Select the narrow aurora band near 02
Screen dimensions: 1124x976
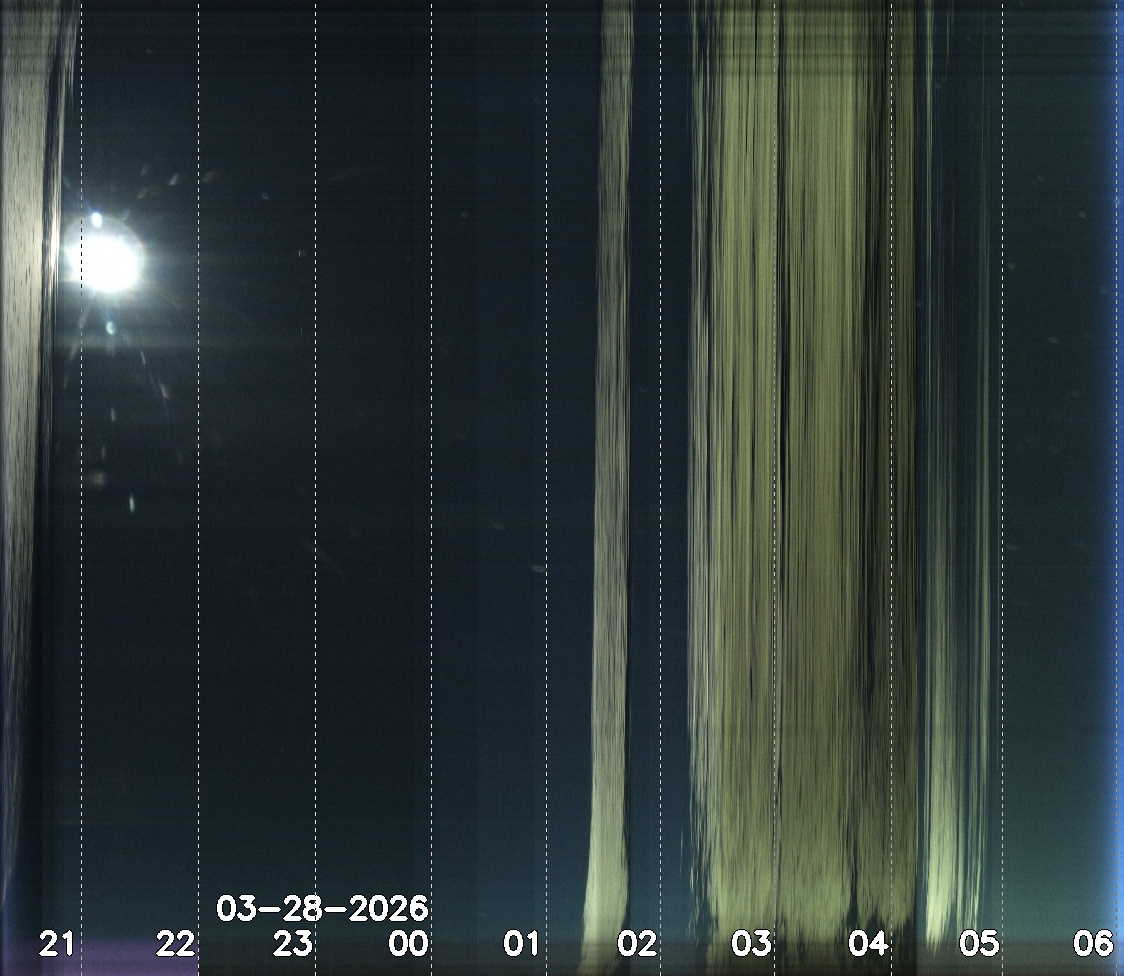tap(612, 450)
